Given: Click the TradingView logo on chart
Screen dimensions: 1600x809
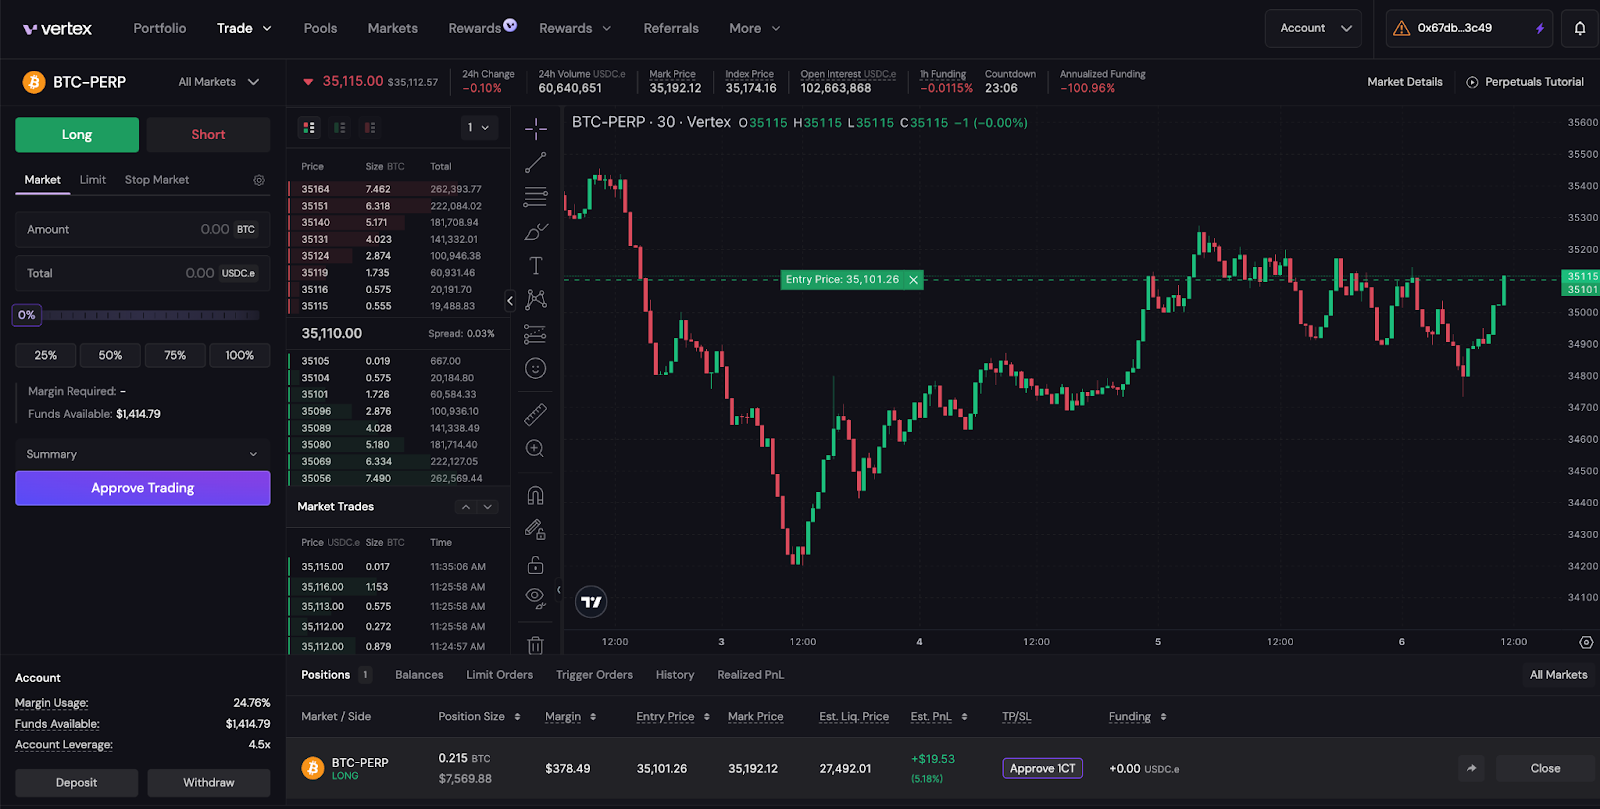Looking at the screenshot, I should pos(592,601).
